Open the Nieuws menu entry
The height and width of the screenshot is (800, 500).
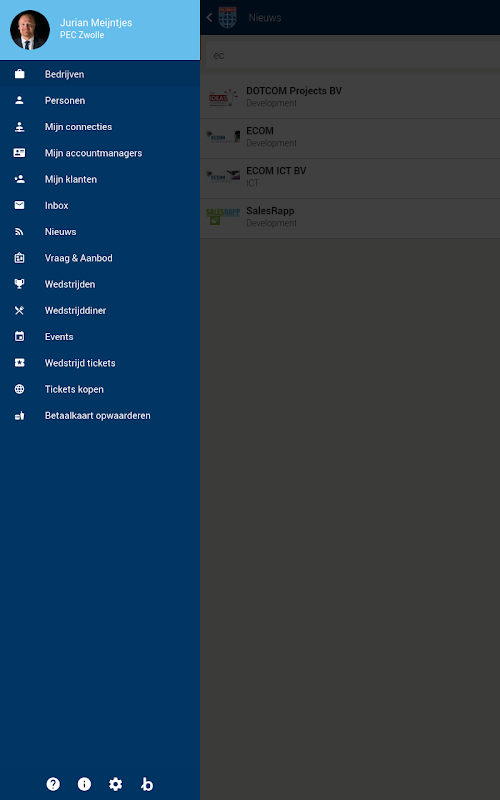tap(100, 232)
